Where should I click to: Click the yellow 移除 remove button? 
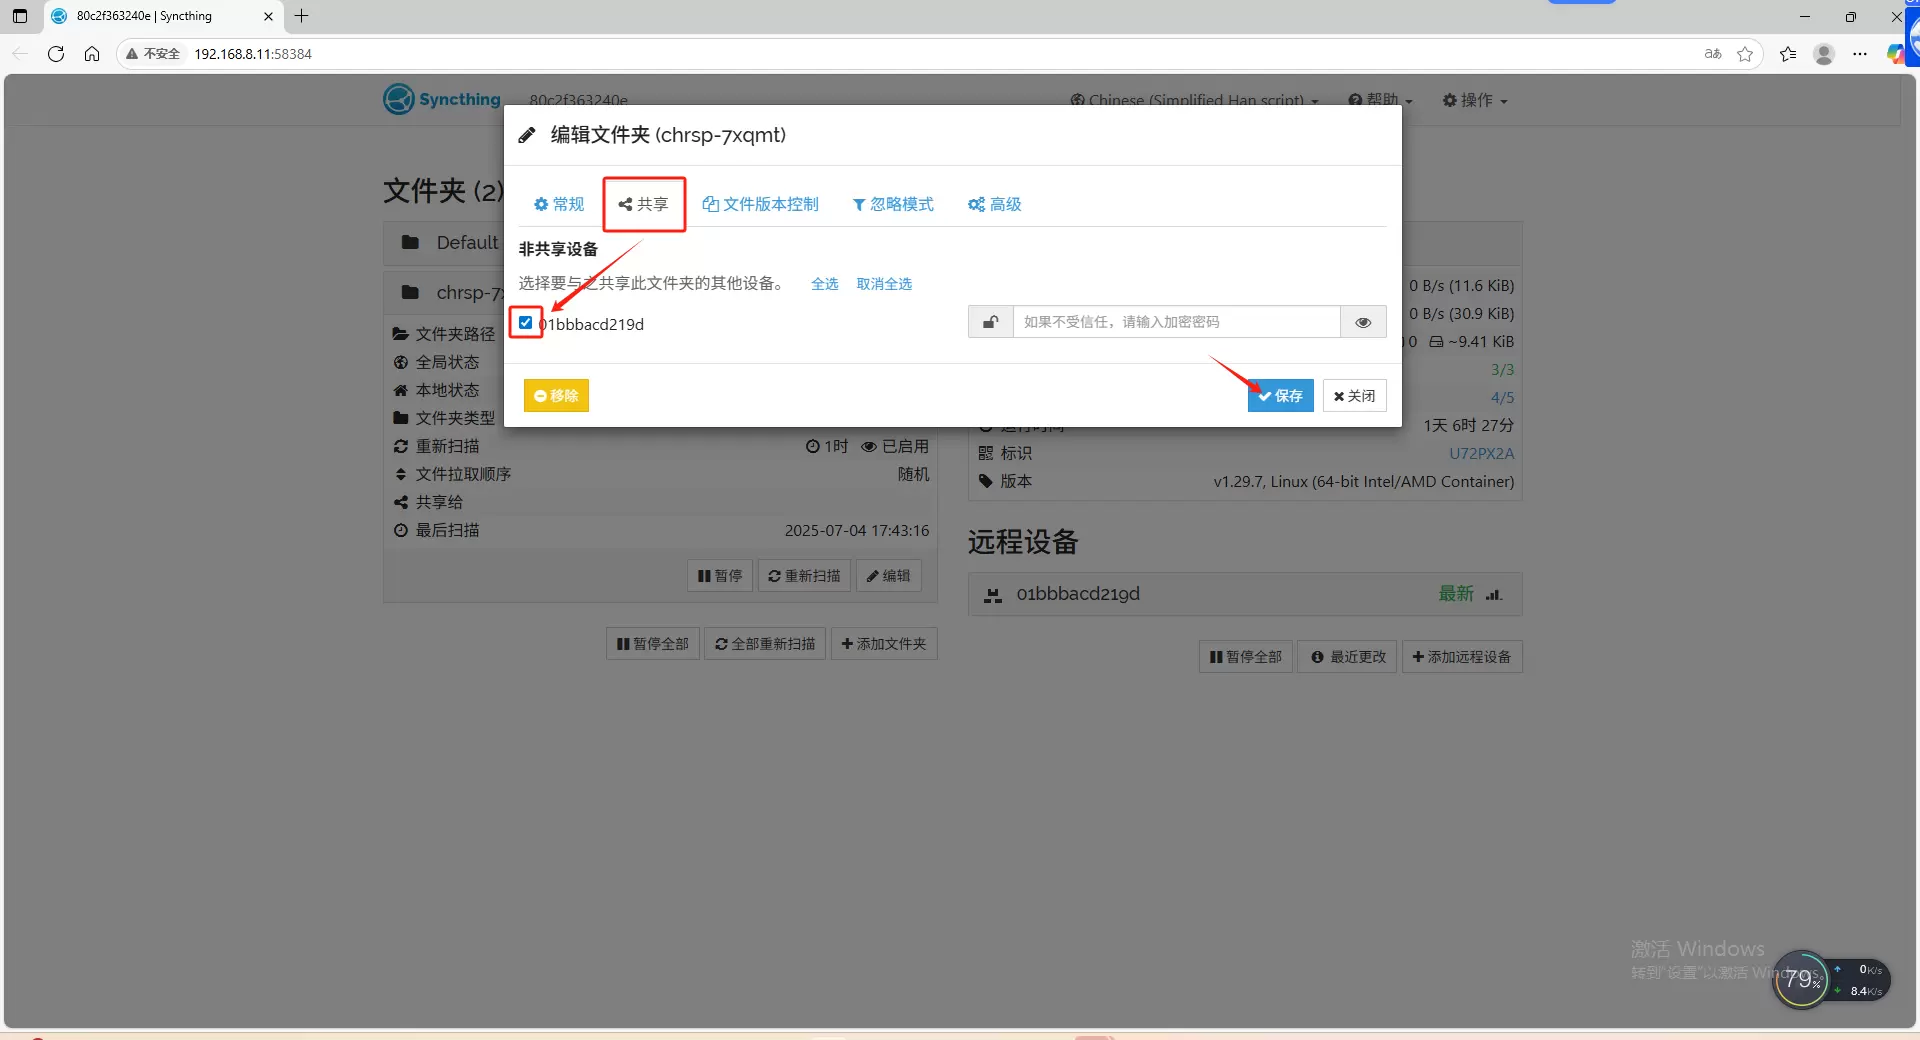[556, 396]
